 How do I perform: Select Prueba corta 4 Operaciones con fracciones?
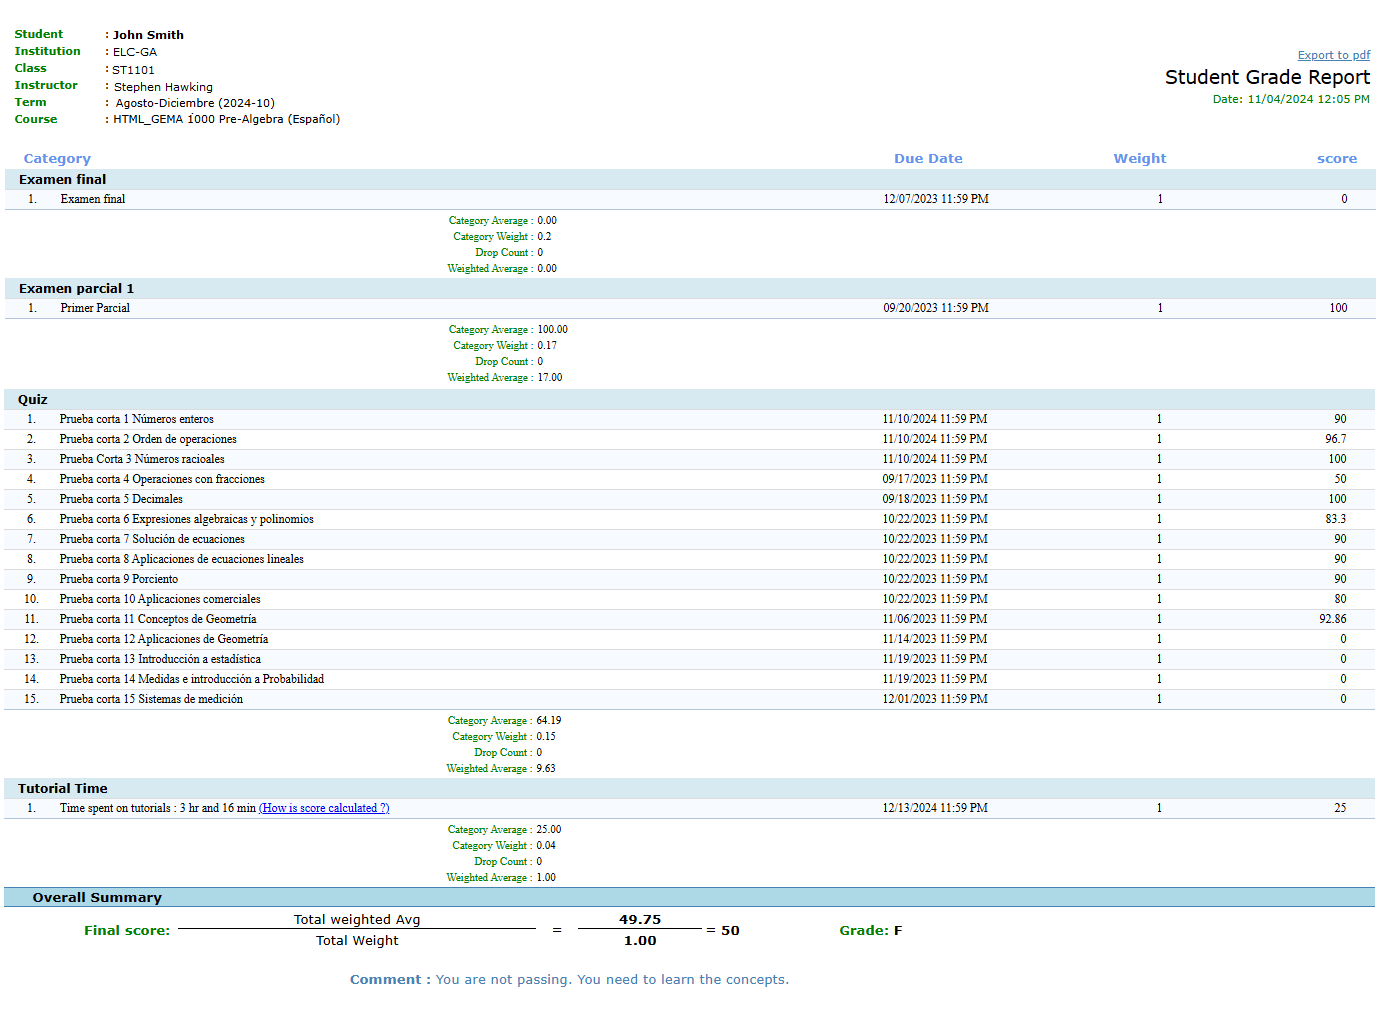coord(162,479)
